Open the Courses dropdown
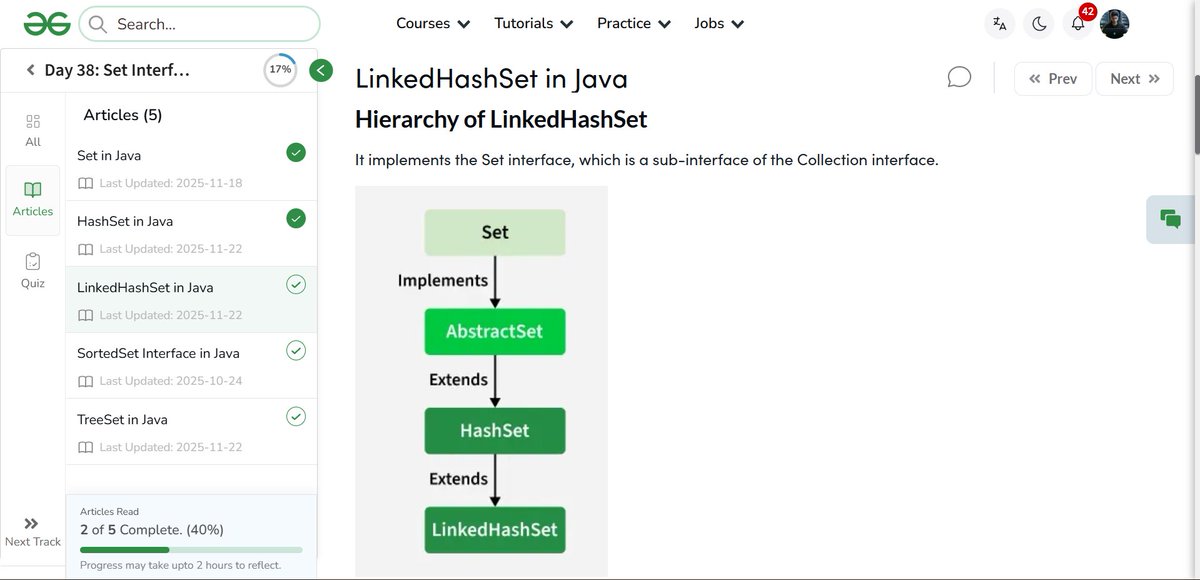 pos(432,22)
